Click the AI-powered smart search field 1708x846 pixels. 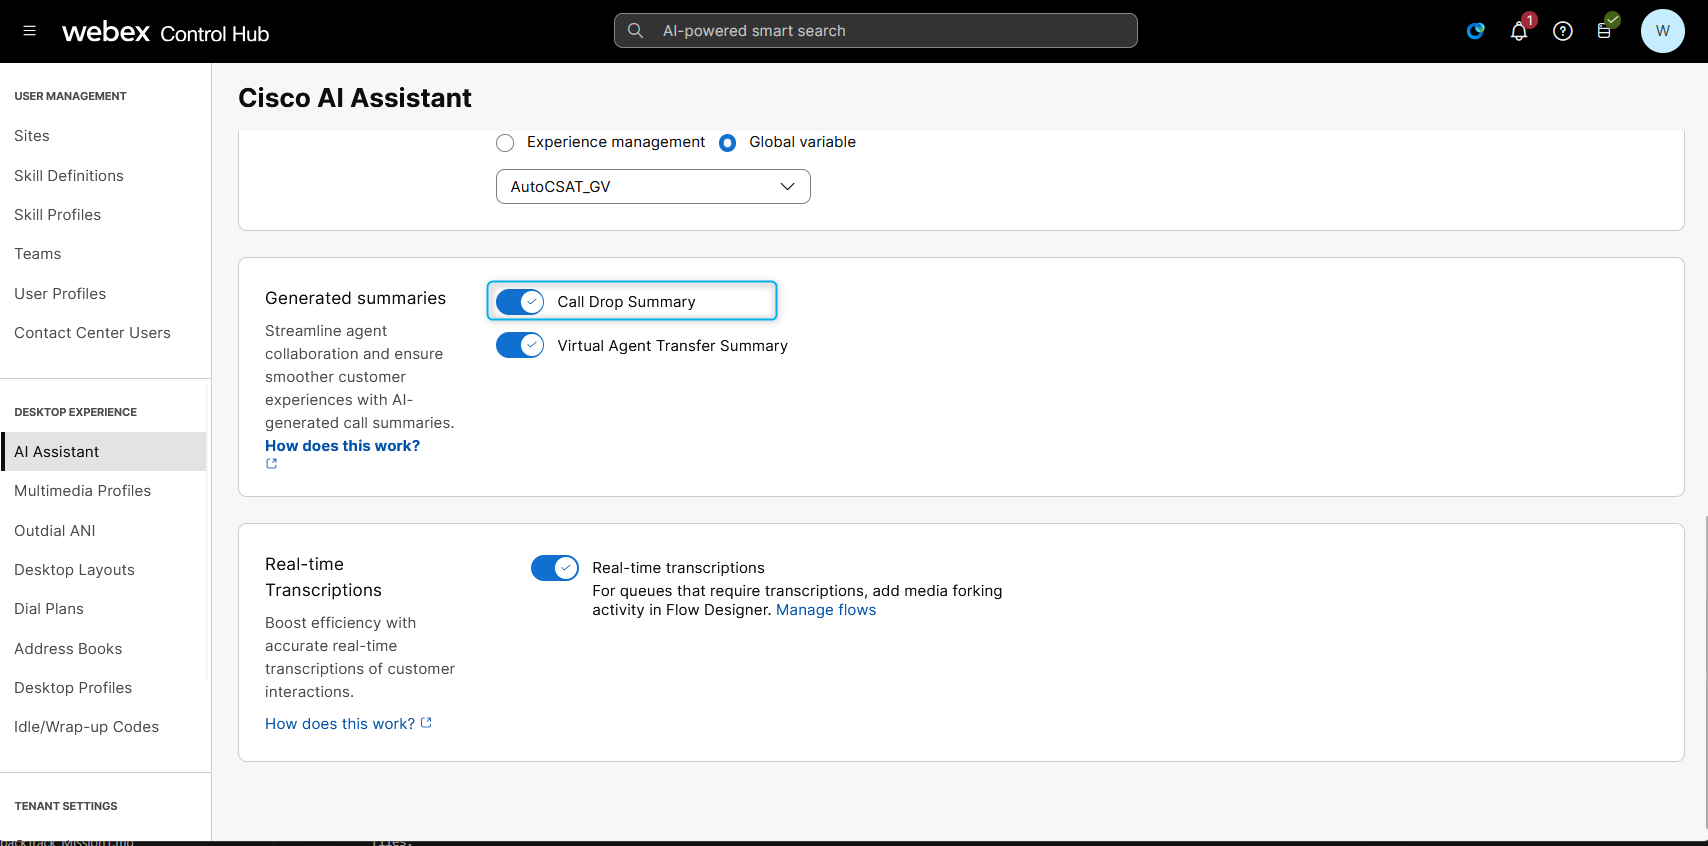[890, 31]
